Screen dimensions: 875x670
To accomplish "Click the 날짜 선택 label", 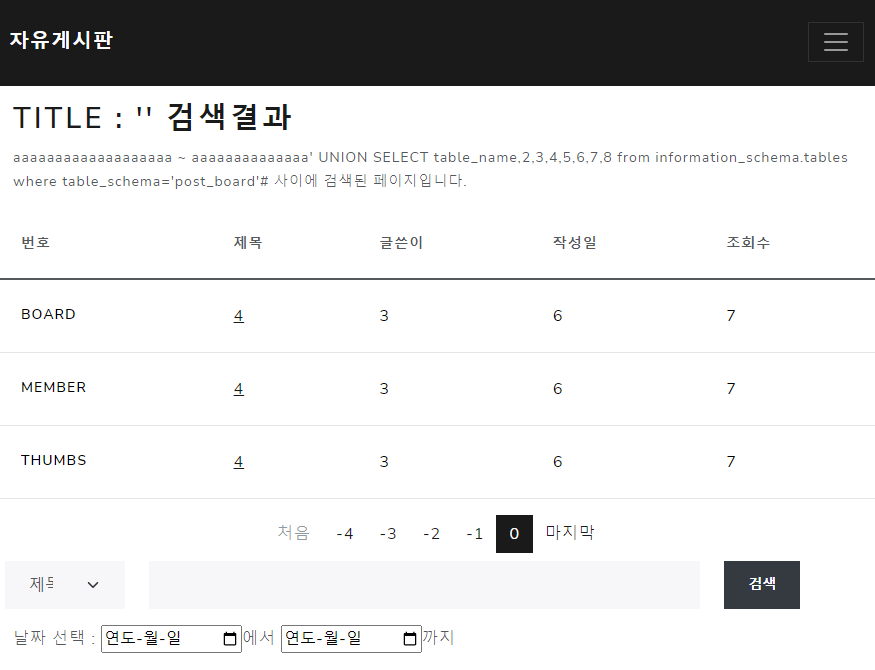I will pos(54,638).
